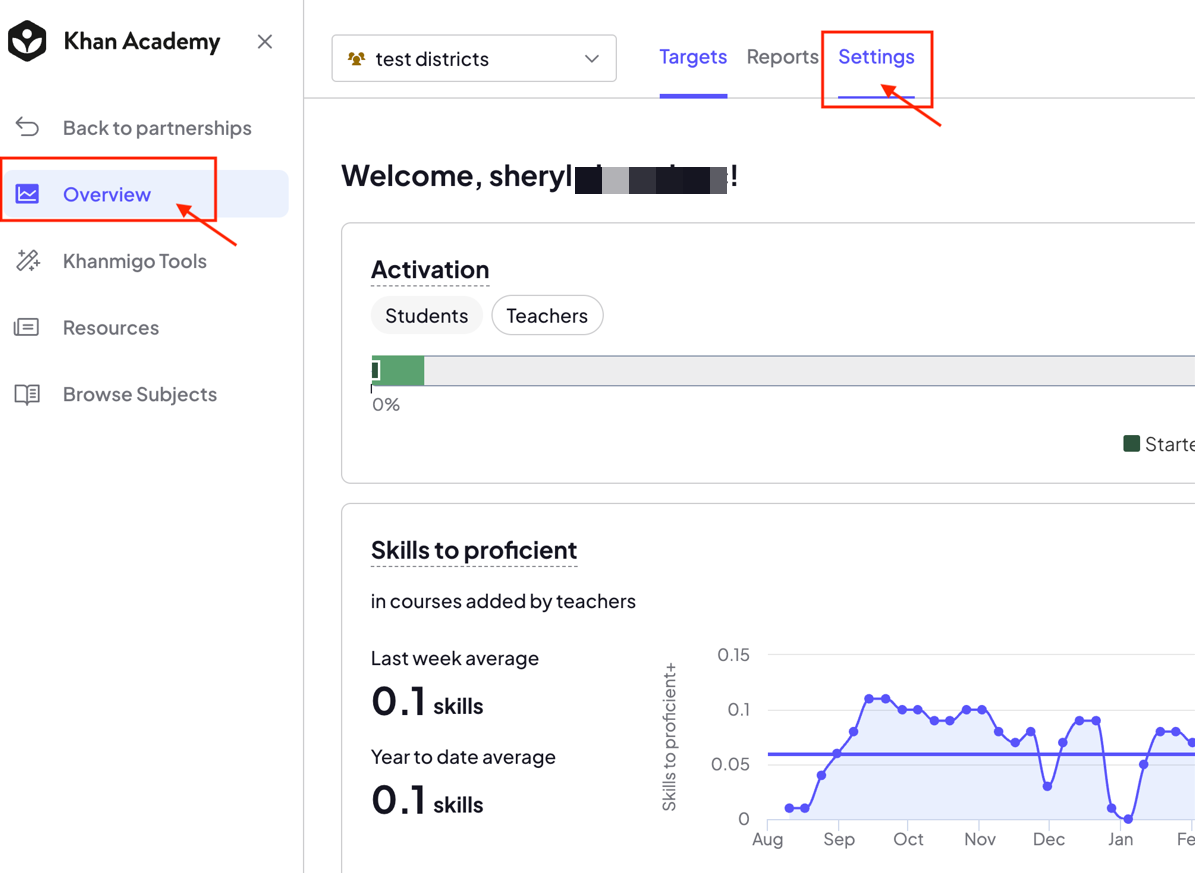Expand the test districts dropdown chevron
1195x873 pixels.
591,59
